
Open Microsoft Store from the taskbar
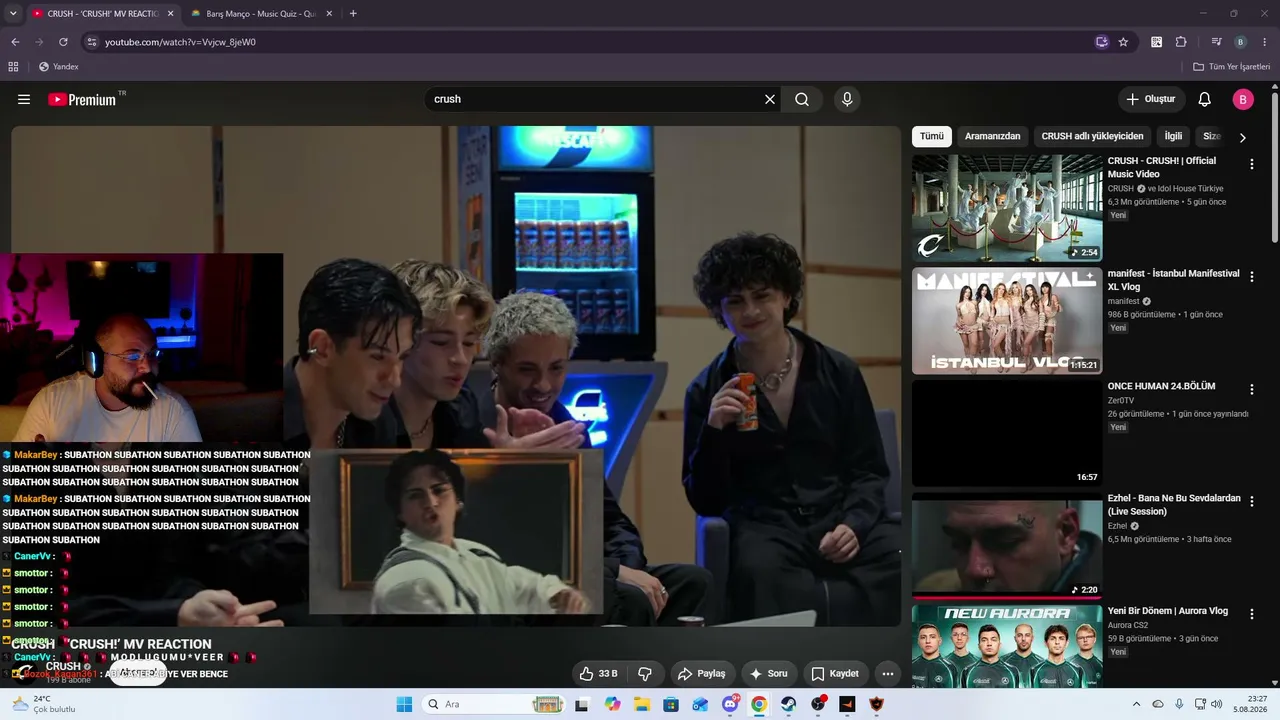click(x=671, y=704)
